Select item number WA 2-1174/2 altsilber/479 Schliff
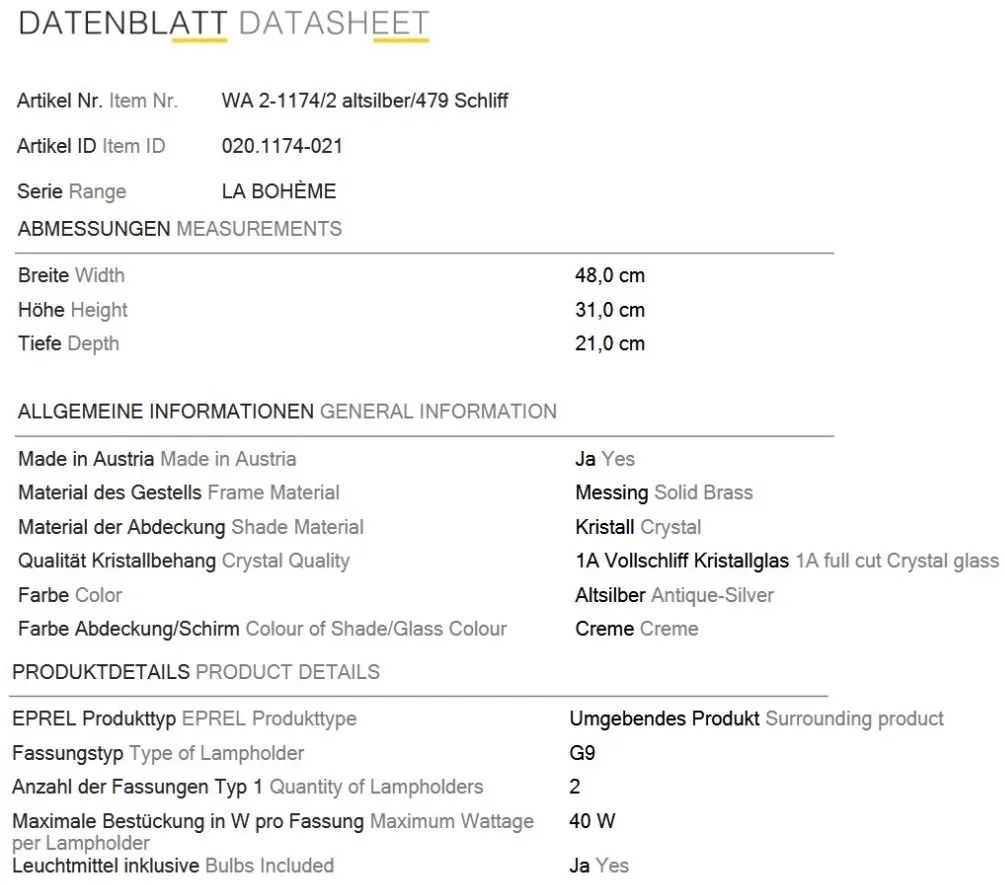This screenshot has width=1005, height=885. coord(365,101)
